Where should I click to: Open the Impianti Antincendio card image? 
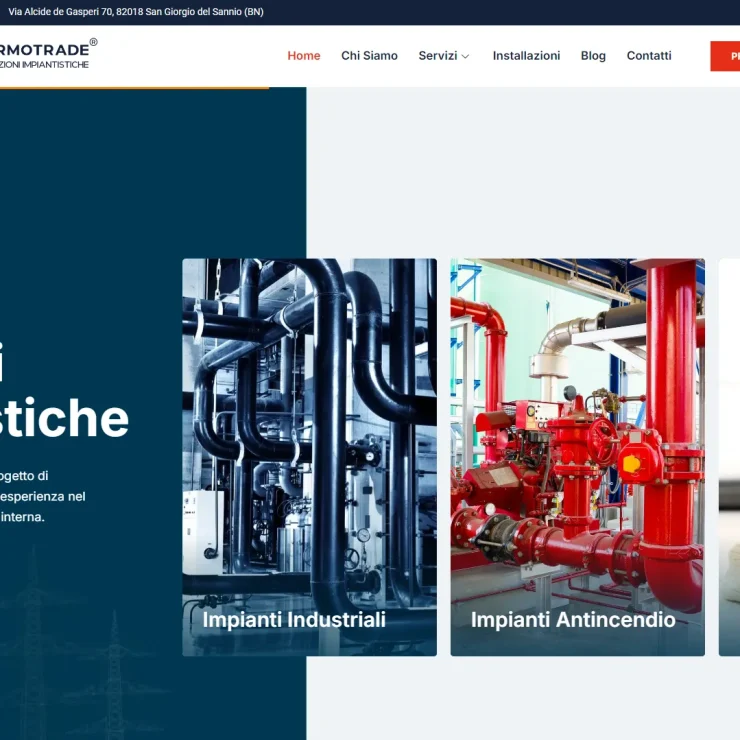click(x=578, y=457)
